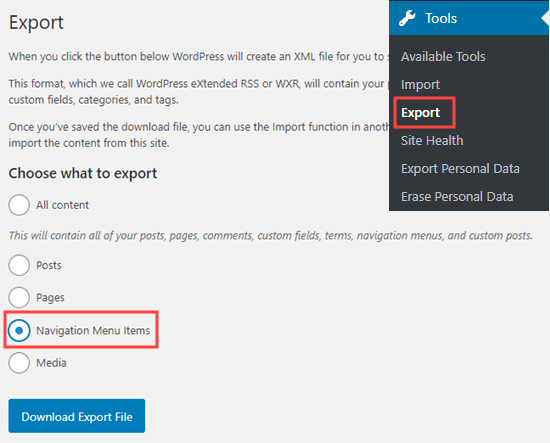Select the Media radio button

pos(19,363)
